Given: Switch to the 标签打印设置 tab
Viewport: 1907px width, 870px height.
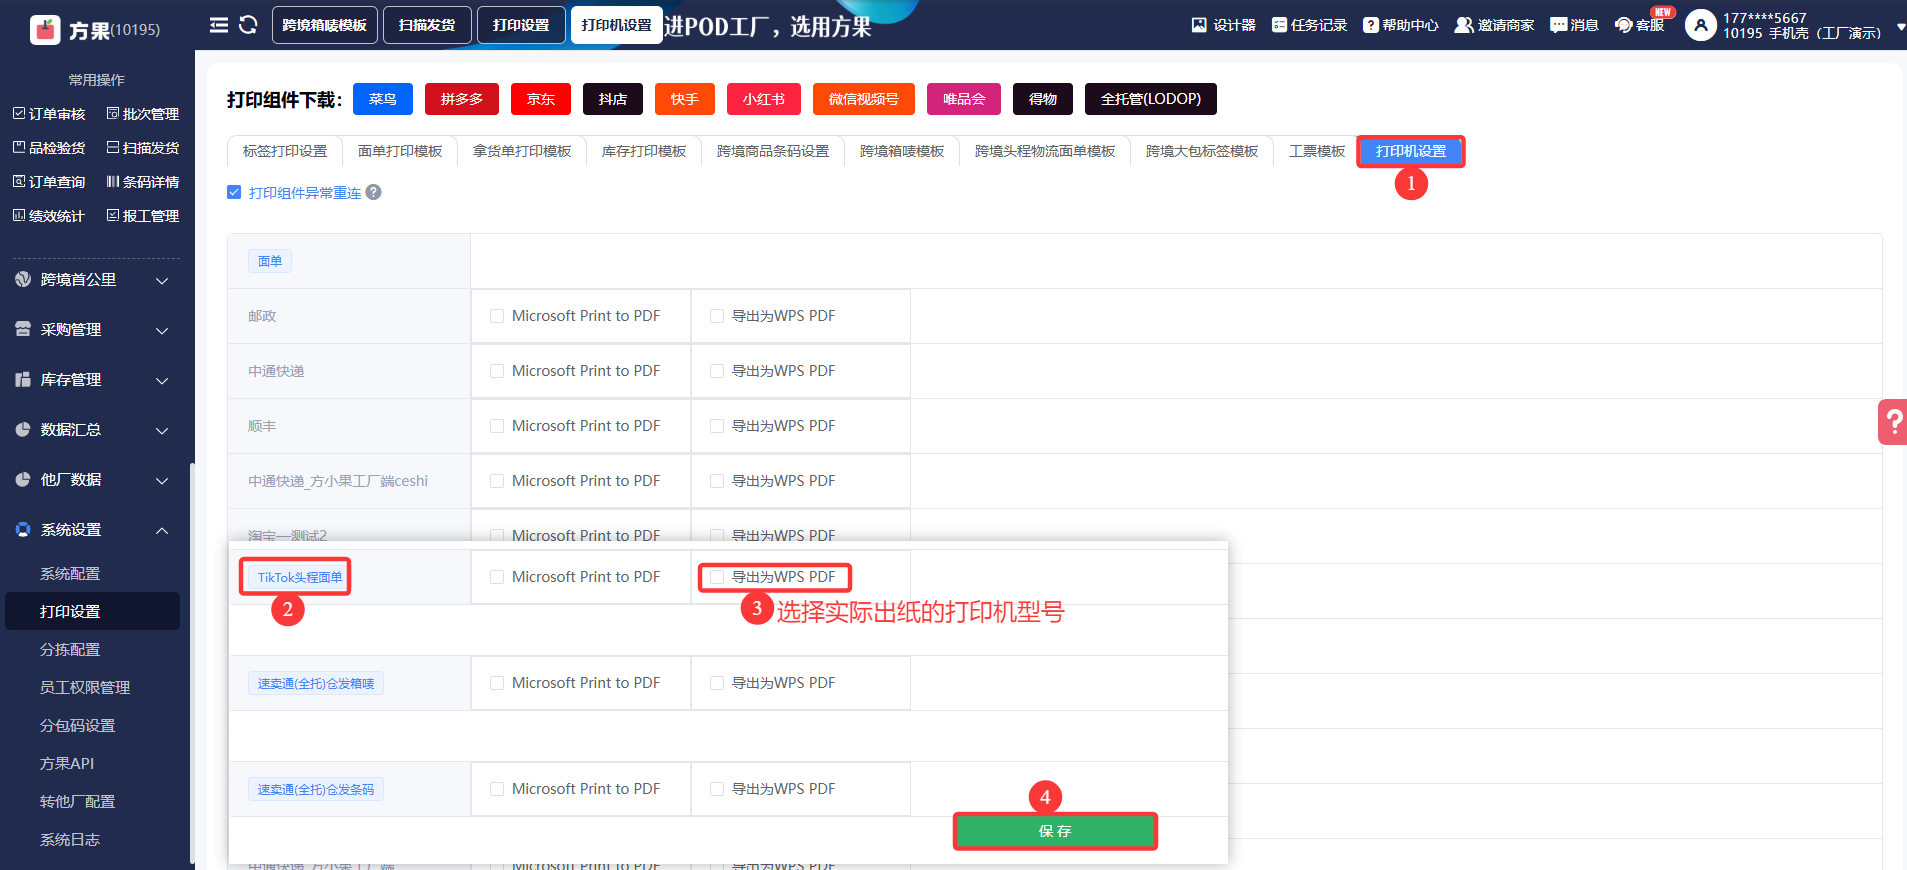Looking at the screenshot, I should (285, 151).
